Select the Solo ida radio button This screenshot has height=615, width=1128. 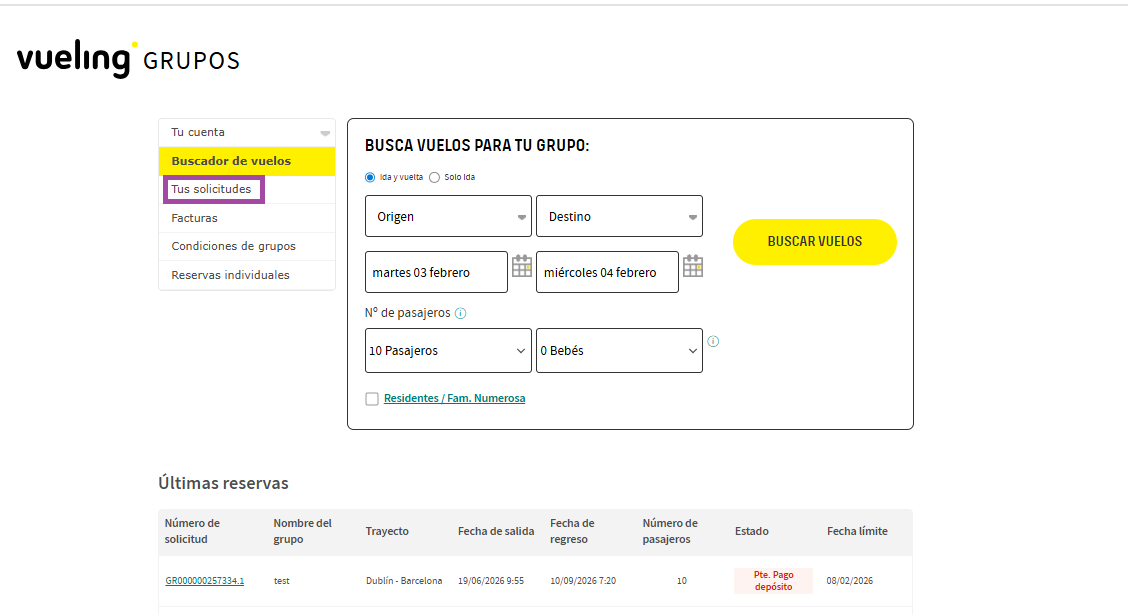[x=434, y=177]
